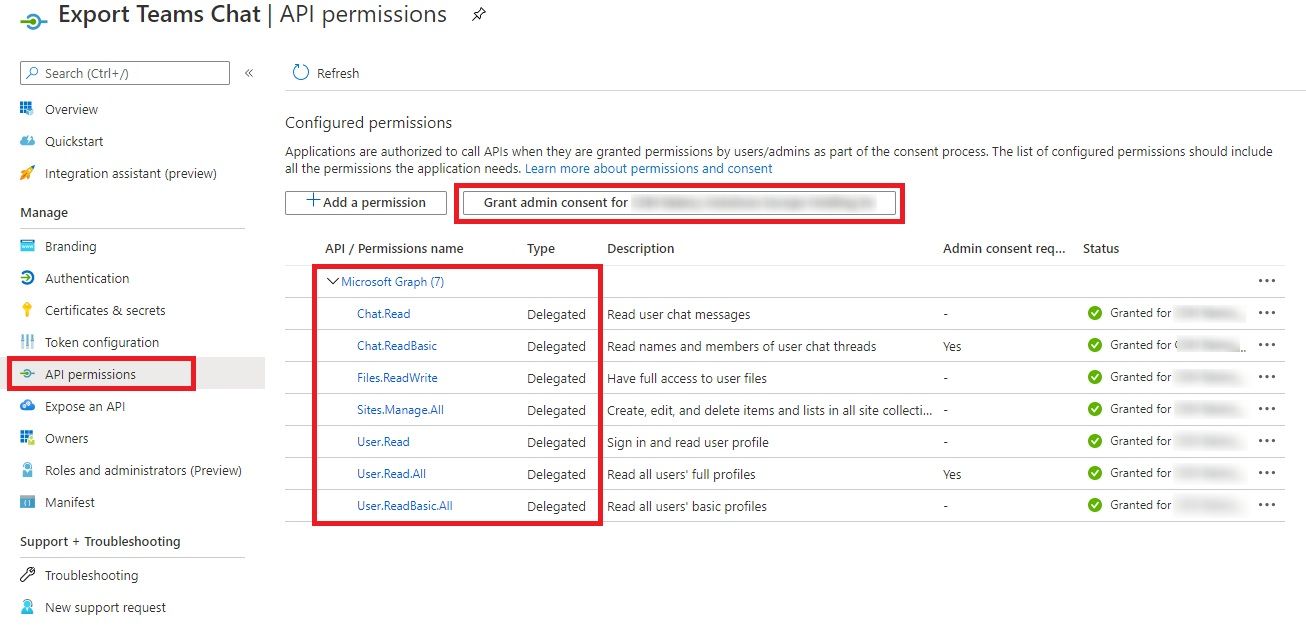
Task: Click the green granted checkmark for Chat.Read
Action: pos(1095,313)
